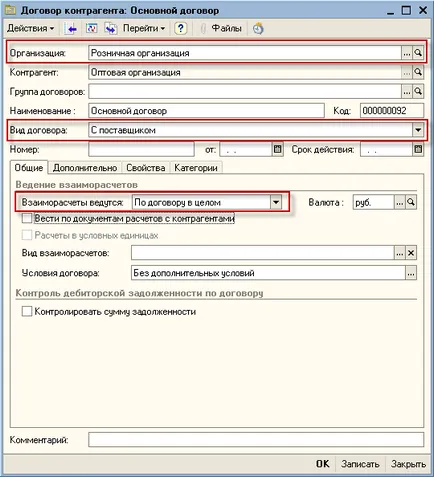Click ellipsis button for Контрагент field
The image size is (434, 477).
(x=407, y=72)
